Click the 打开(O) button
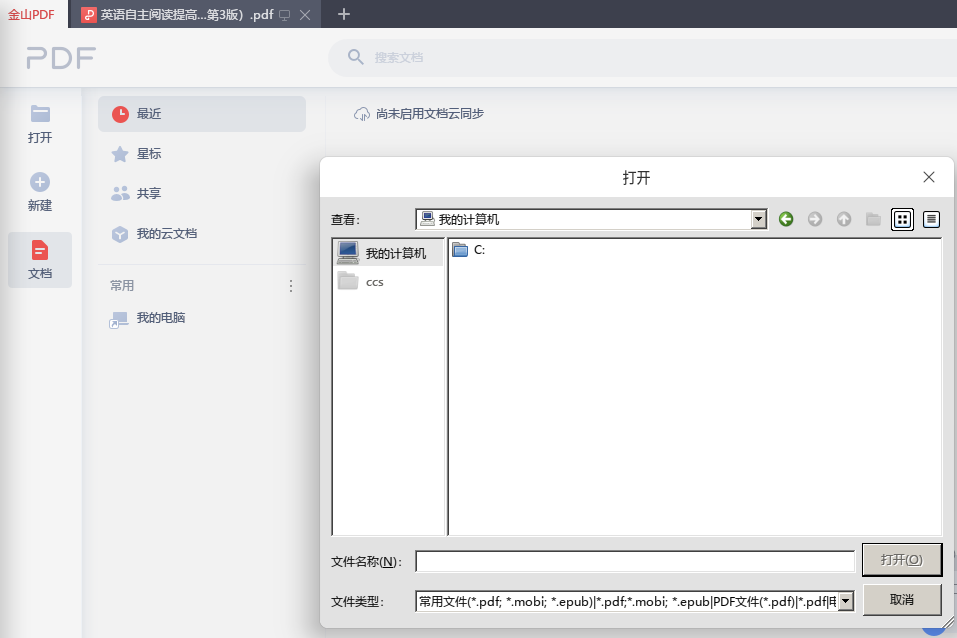 [902, 560]
